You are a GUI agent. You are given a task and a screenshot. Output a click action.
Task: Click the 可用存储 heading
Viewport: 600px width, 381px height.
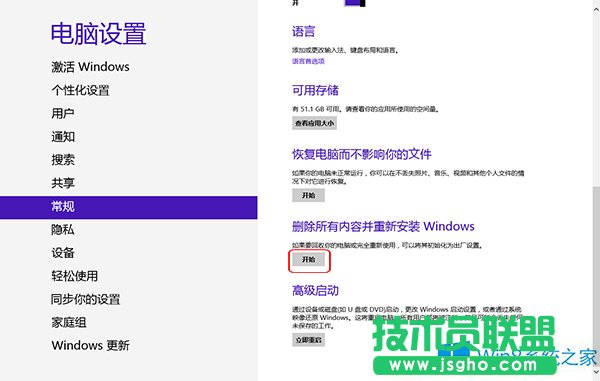[315, 90]
